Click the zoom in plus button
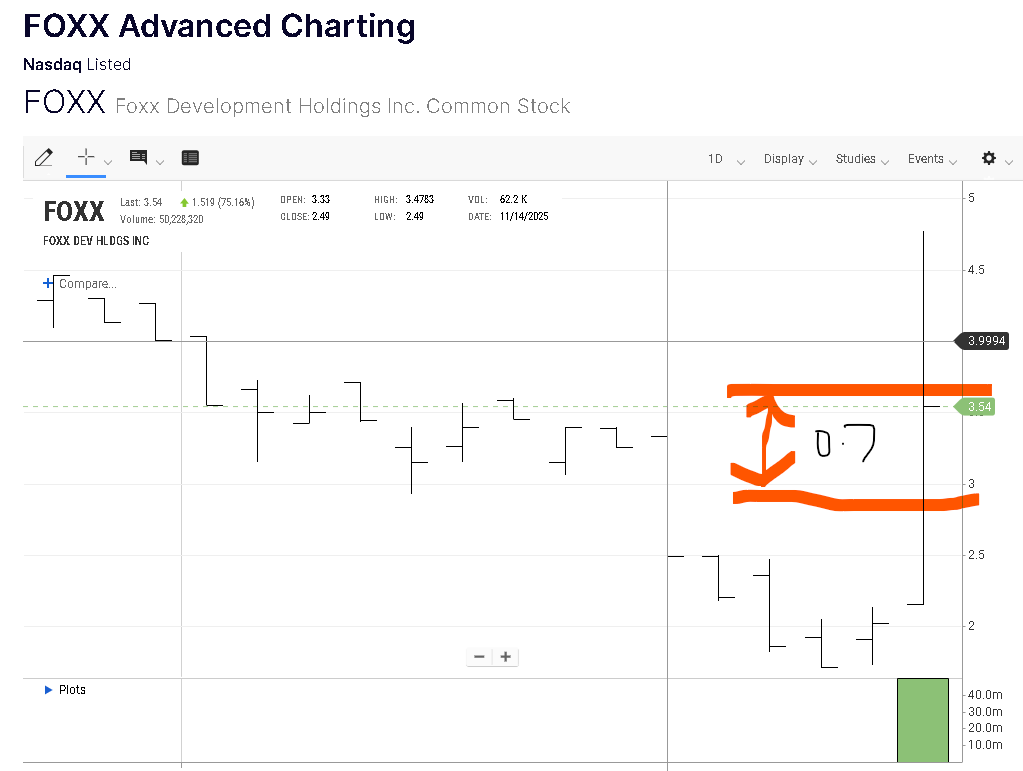 (x=506, y=657)
